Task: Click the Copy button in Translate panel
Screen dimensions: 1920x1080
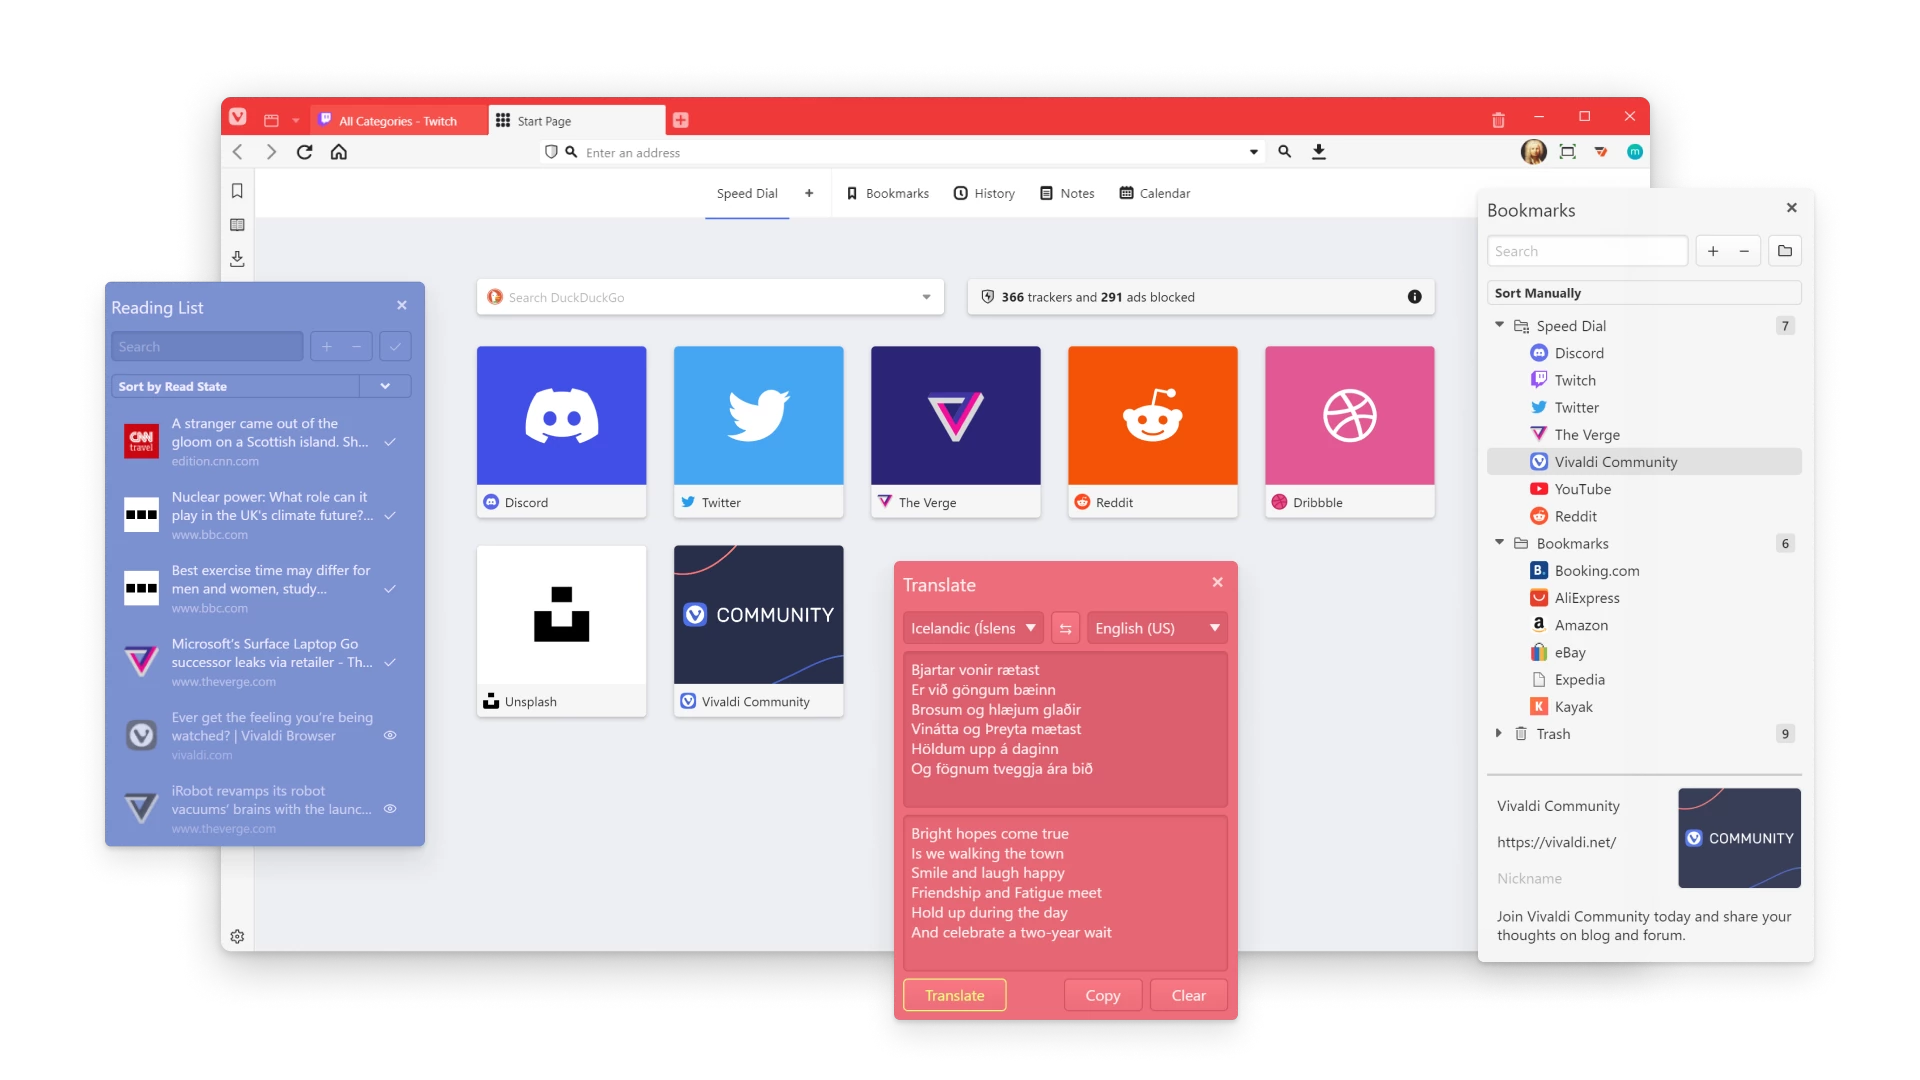Action: pos(1102,994)
